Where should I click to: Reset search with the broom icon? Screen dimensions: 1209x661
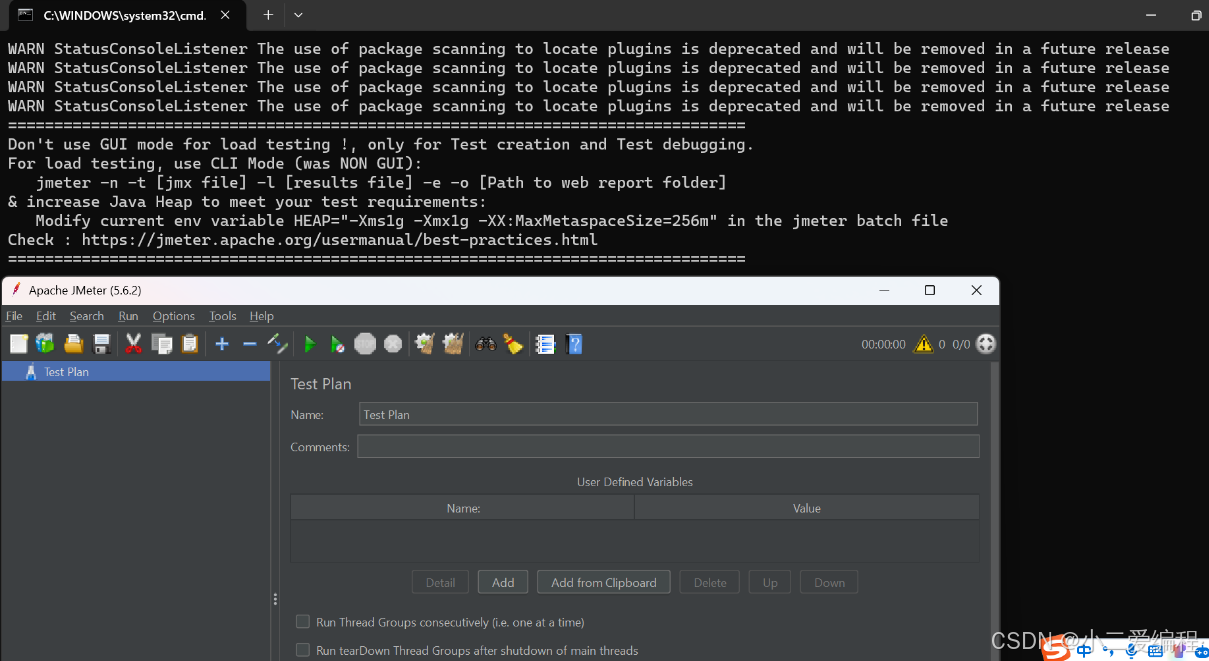point(513,344)
